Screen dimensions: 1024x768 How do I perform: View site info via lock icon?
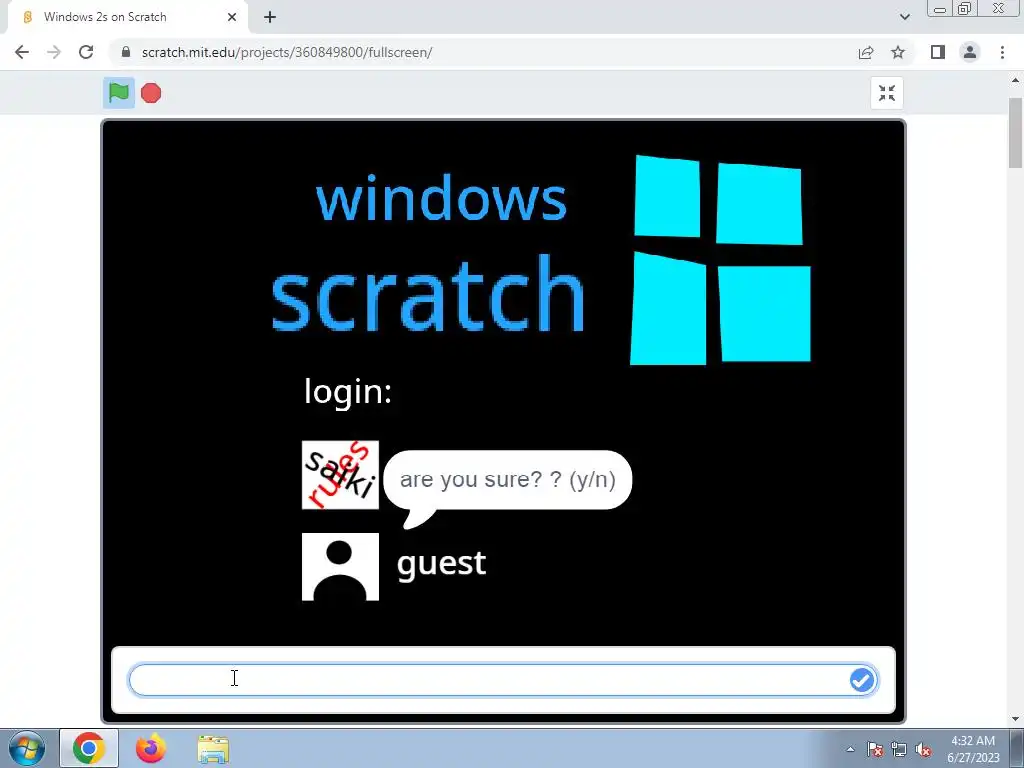point(127,52)
